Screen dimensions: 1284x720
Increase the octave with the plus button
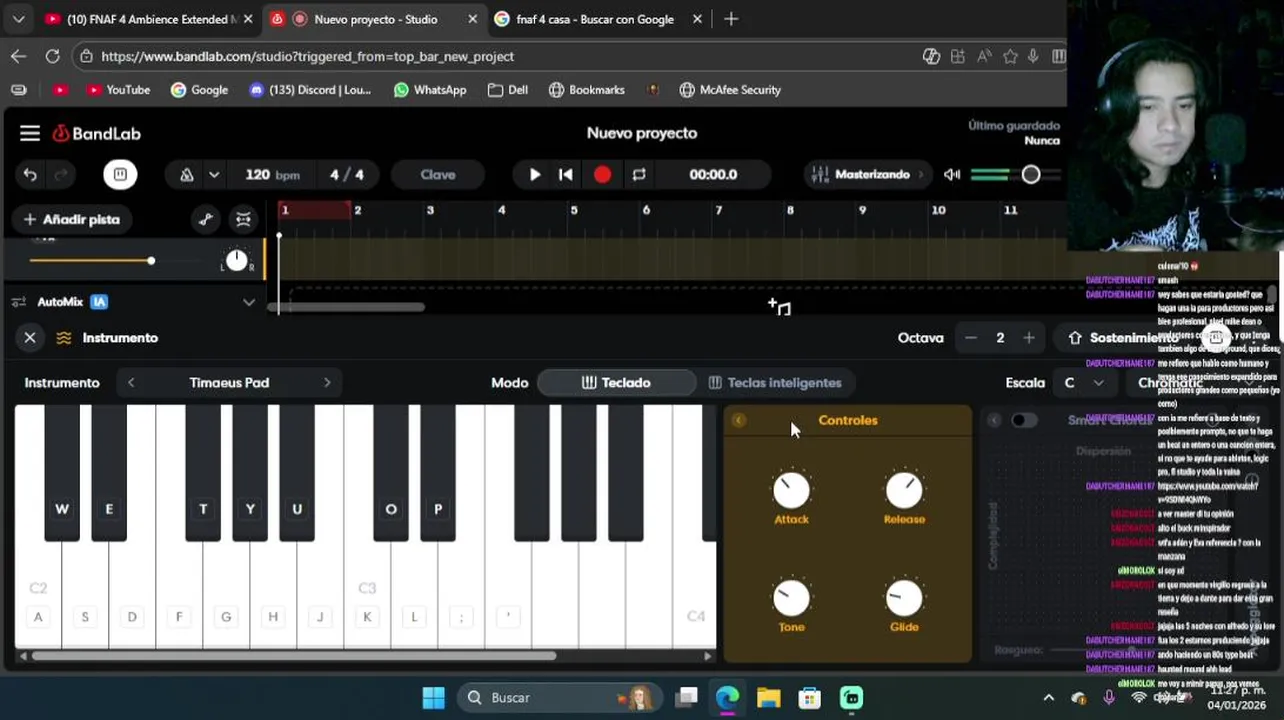tap(1028, 338)
